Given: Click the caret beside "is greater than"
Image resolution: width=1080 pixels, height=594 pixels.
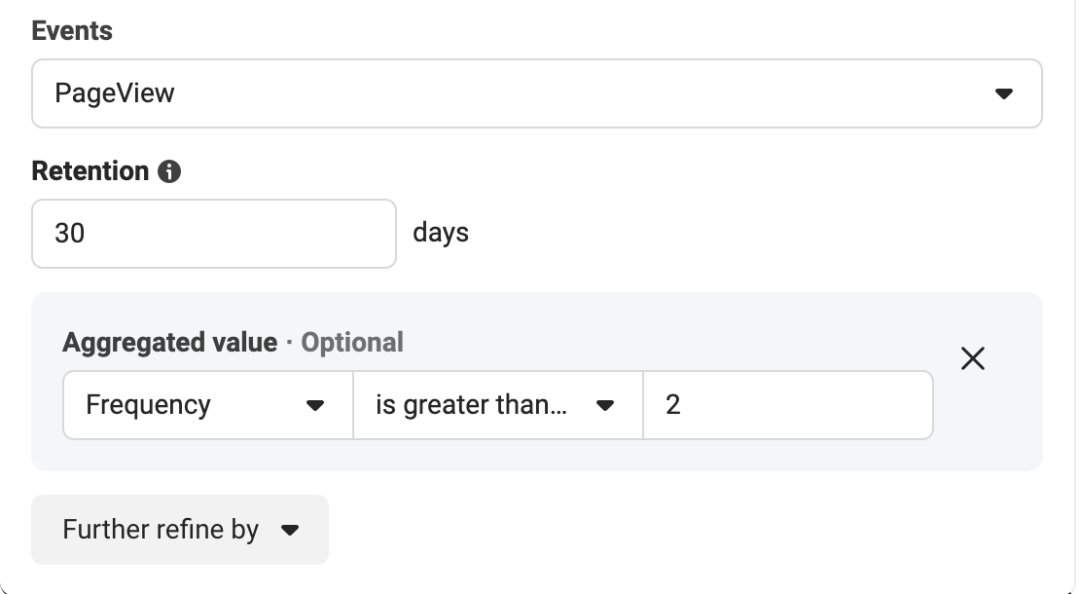Looking at the screenshot, I should tap(603, 406).
